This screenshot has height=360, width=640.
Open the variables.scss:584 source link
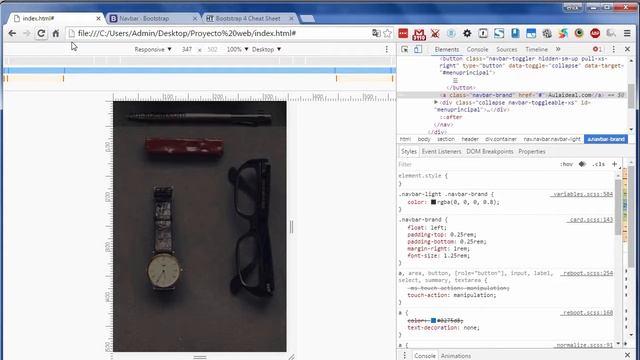point(582,194)
